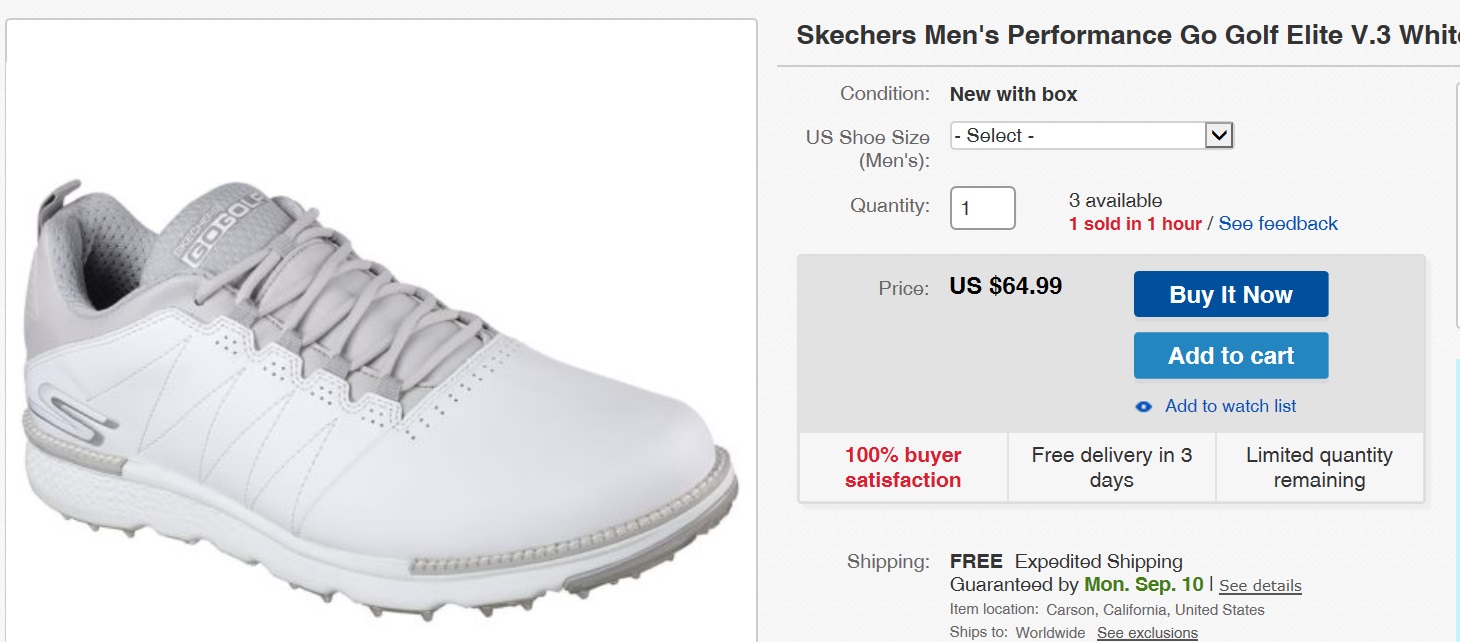The width and height of the screenshot is (1460, 642).
Task: Click the US $64.99 price
Action: click(1005, 286)
